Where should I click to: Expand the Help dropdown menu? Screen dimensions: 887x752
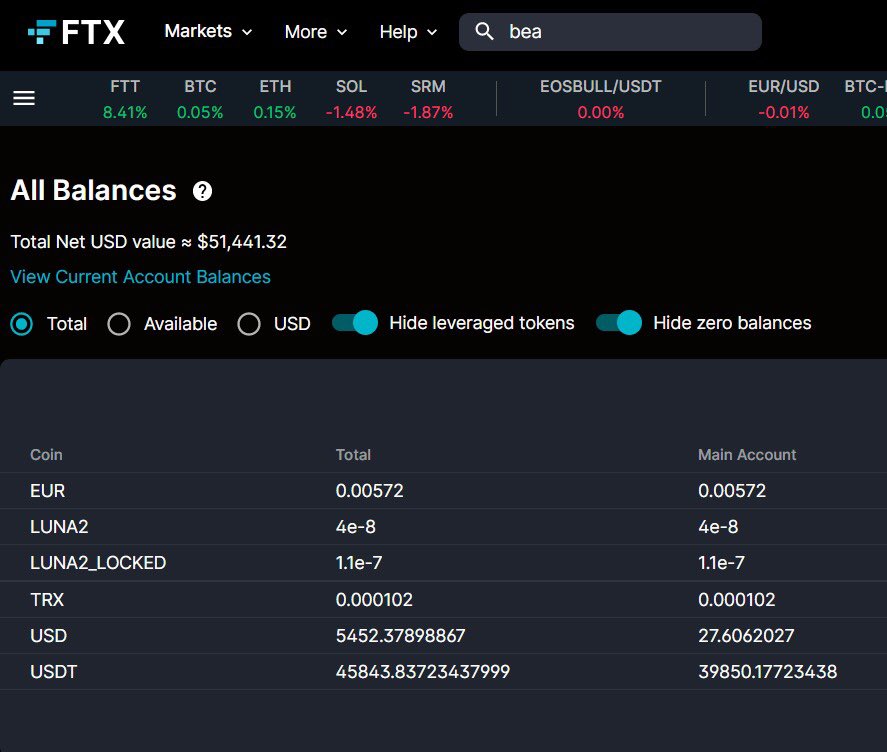click(x=408, y=32)
